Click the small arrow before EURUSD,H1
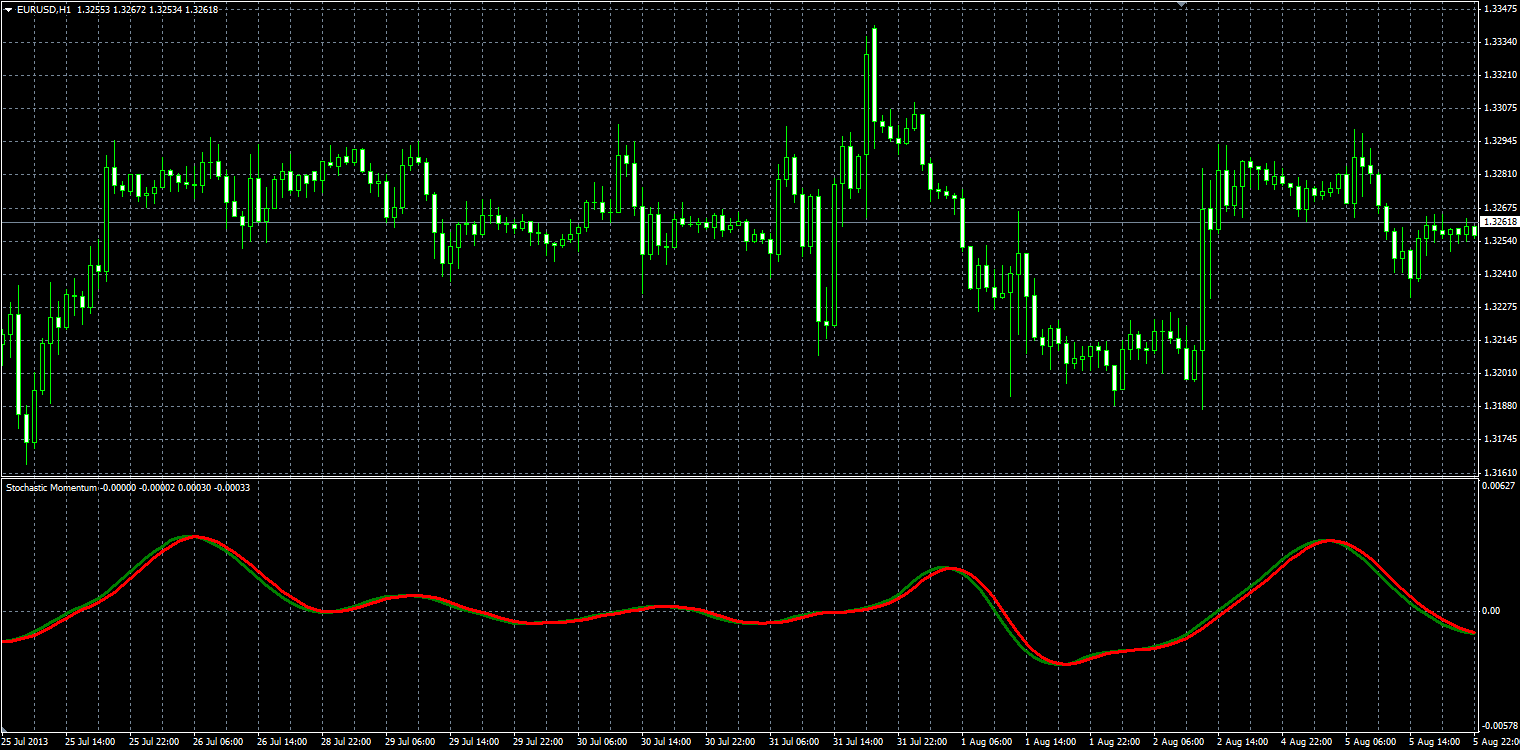1520x750 pixels. [8, 9]
